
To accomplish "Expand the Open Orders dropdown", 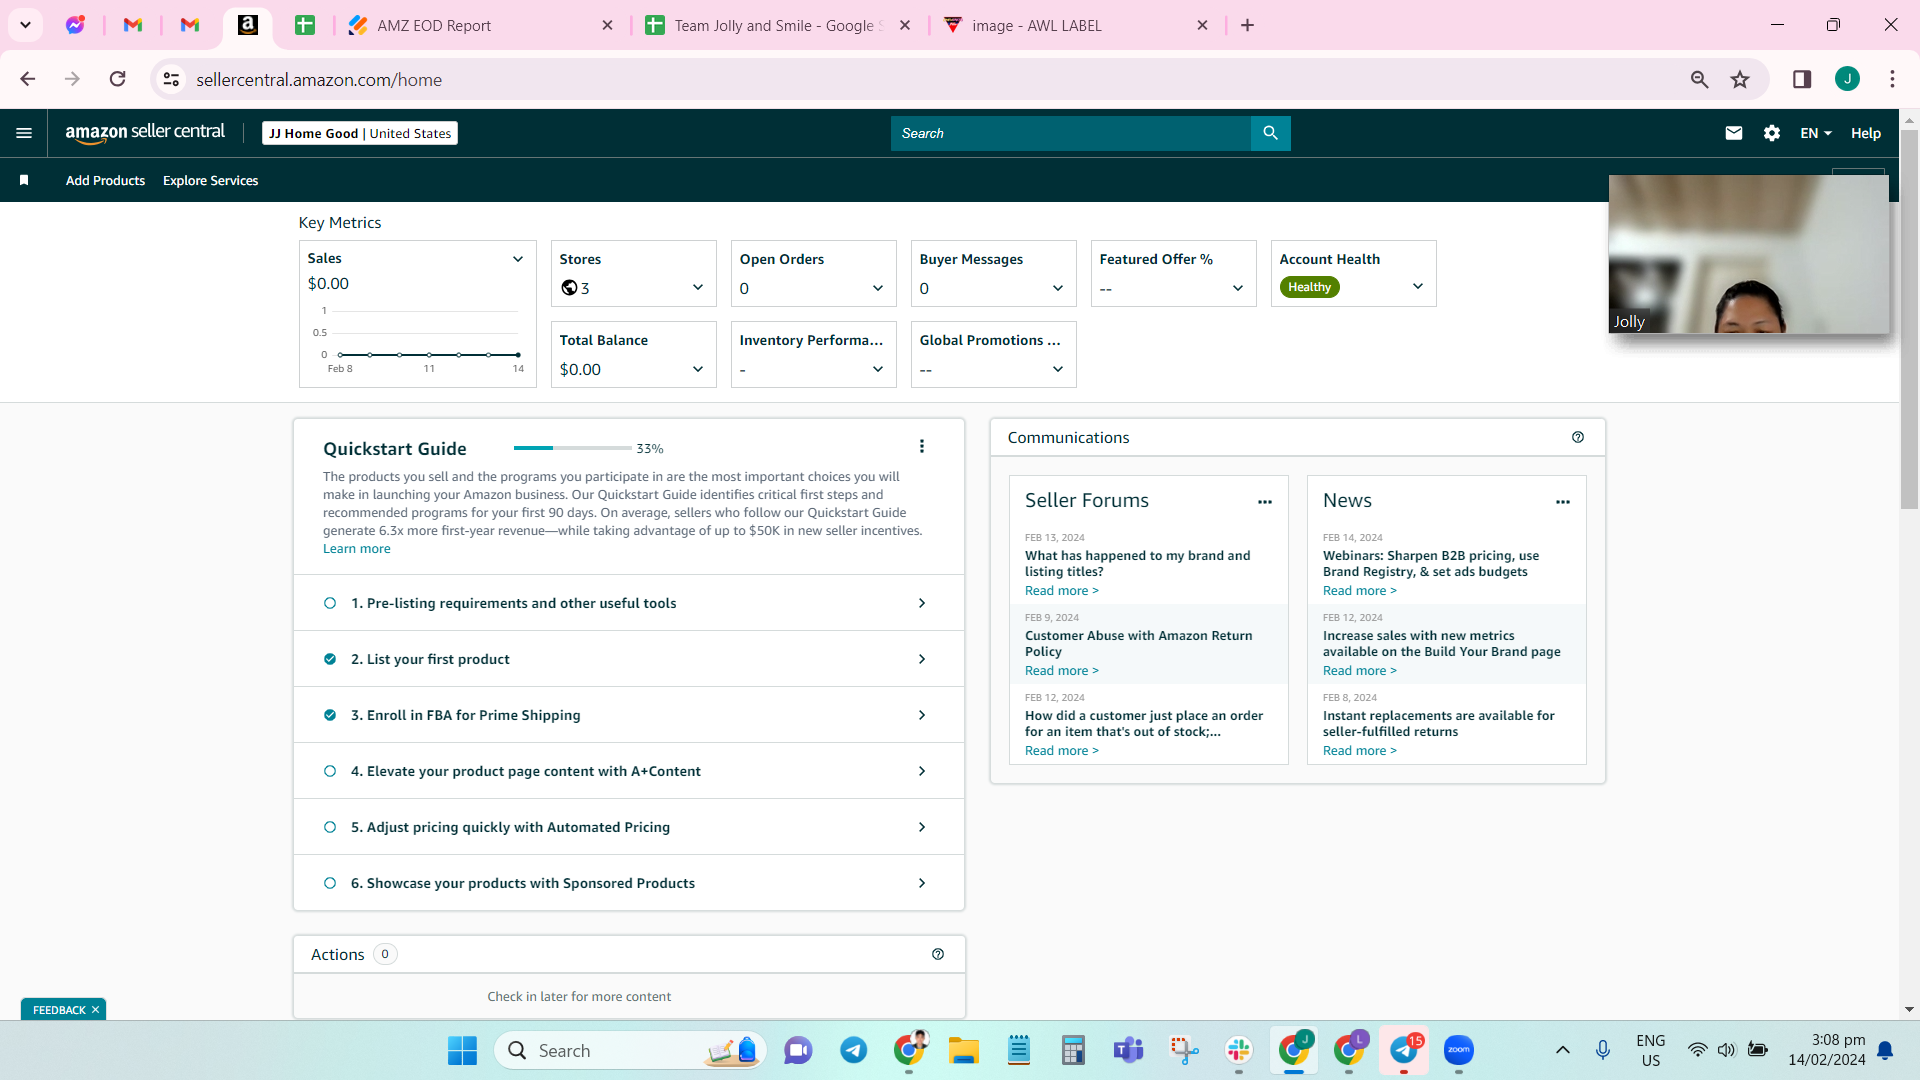I will click(878, 288).
